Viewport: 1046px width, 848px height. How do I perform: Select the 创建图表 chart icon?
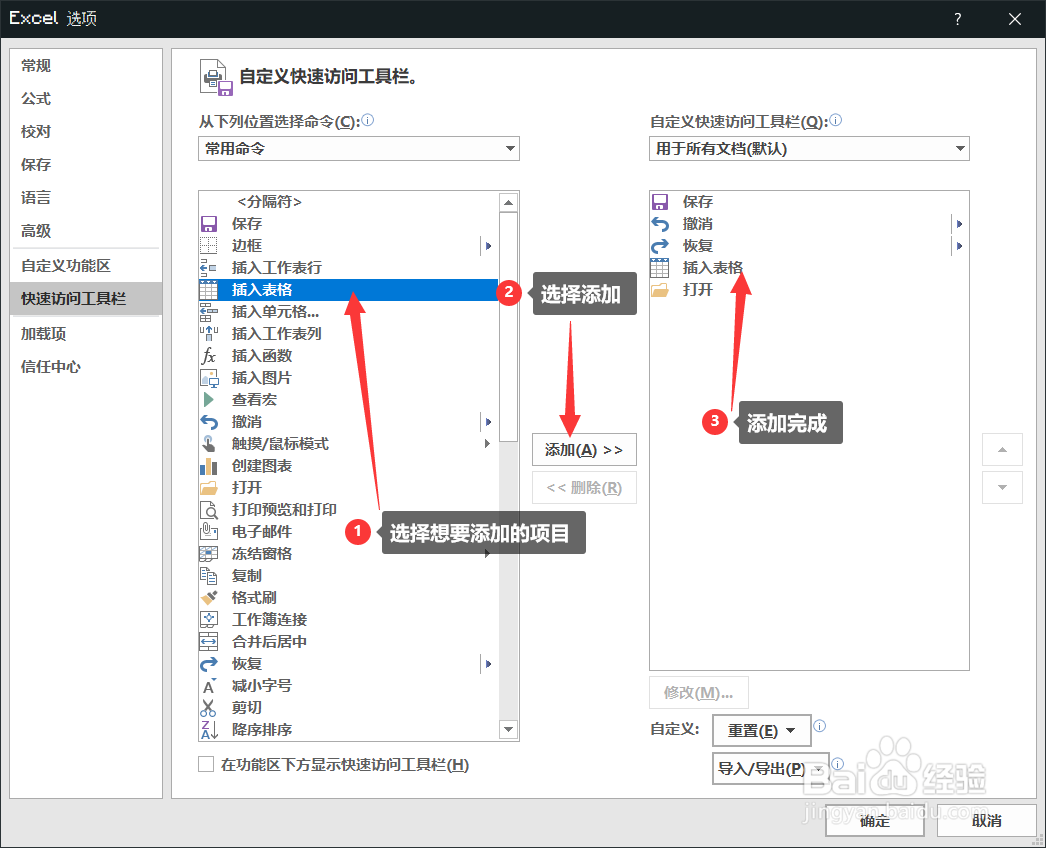coord(208,466)
